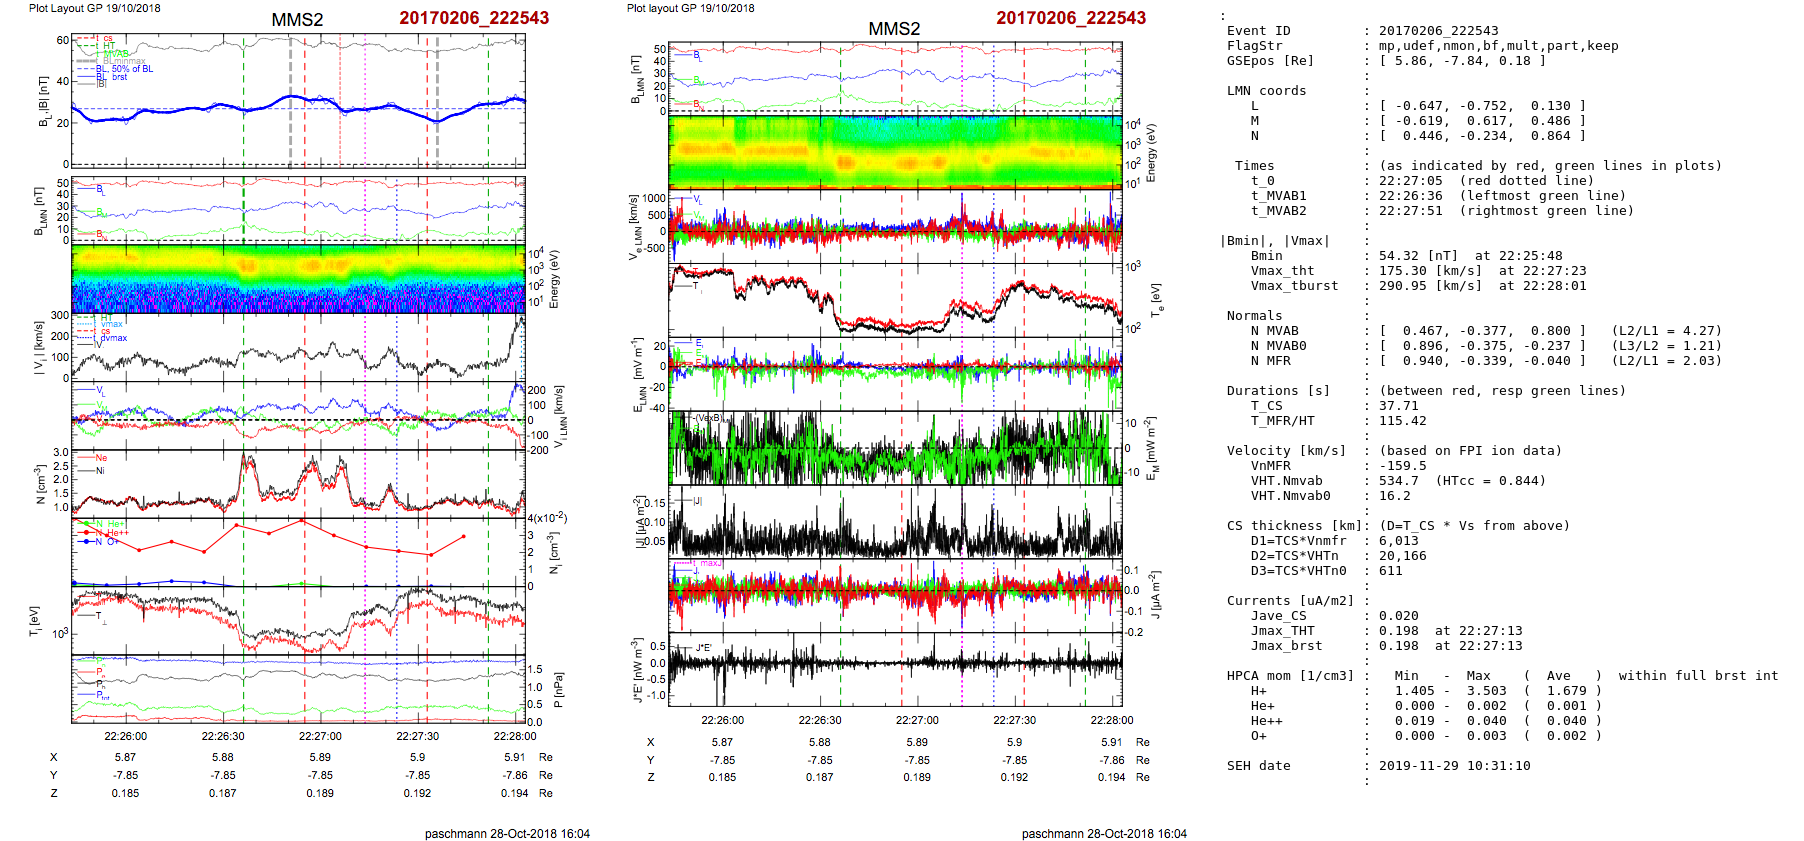Click the "D2=TCS*VHTn" label
This screenshot has height=841, width=1804.
pos(1294,556)
